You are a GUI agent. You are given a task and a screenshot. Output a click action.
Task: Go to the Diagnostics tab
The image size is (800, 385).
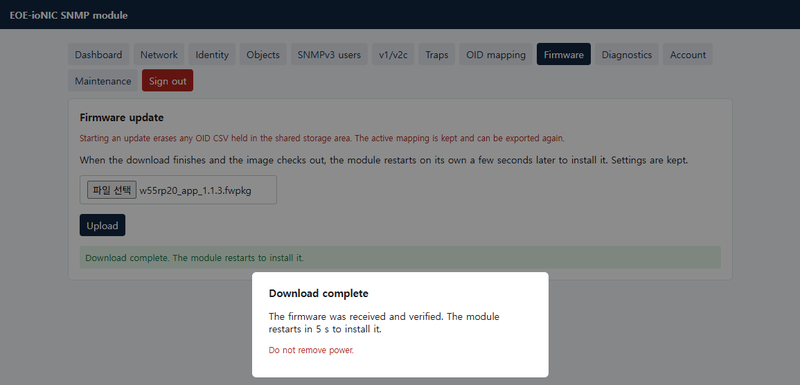pyautogui.click(x=627, y=55)
